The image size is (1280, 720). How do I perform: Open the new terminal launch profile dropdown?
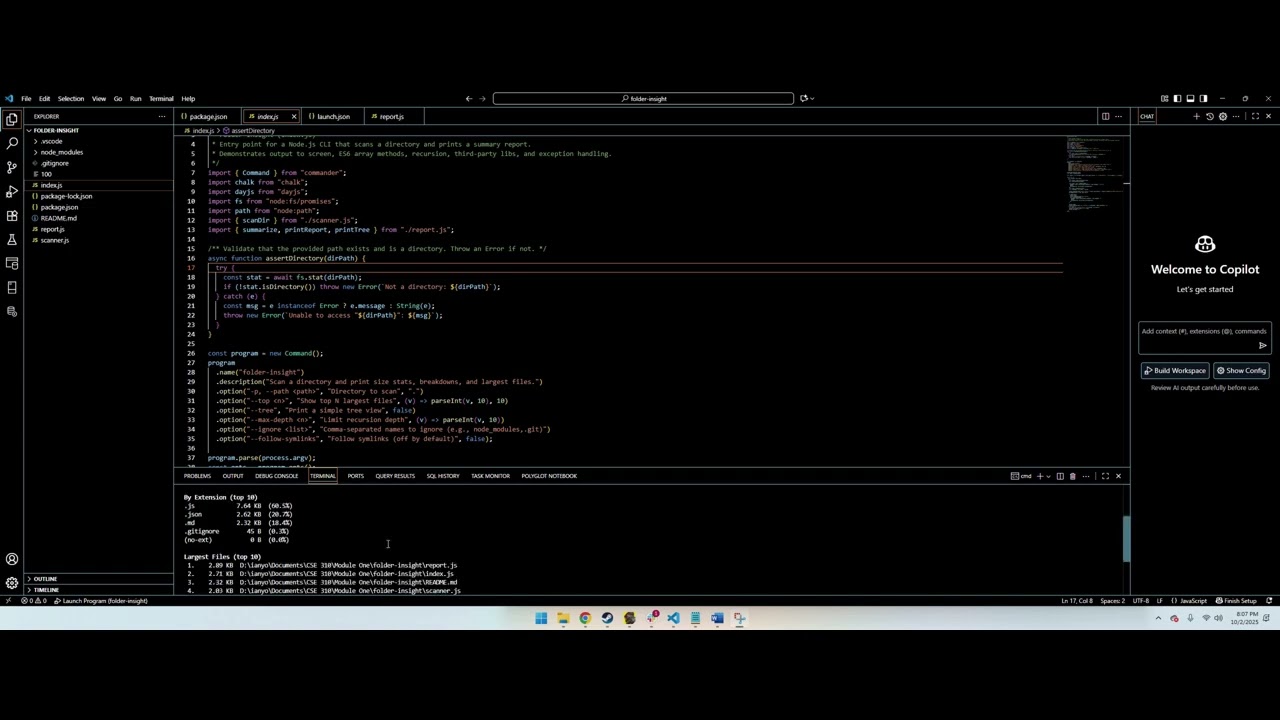pos(1049,476)
